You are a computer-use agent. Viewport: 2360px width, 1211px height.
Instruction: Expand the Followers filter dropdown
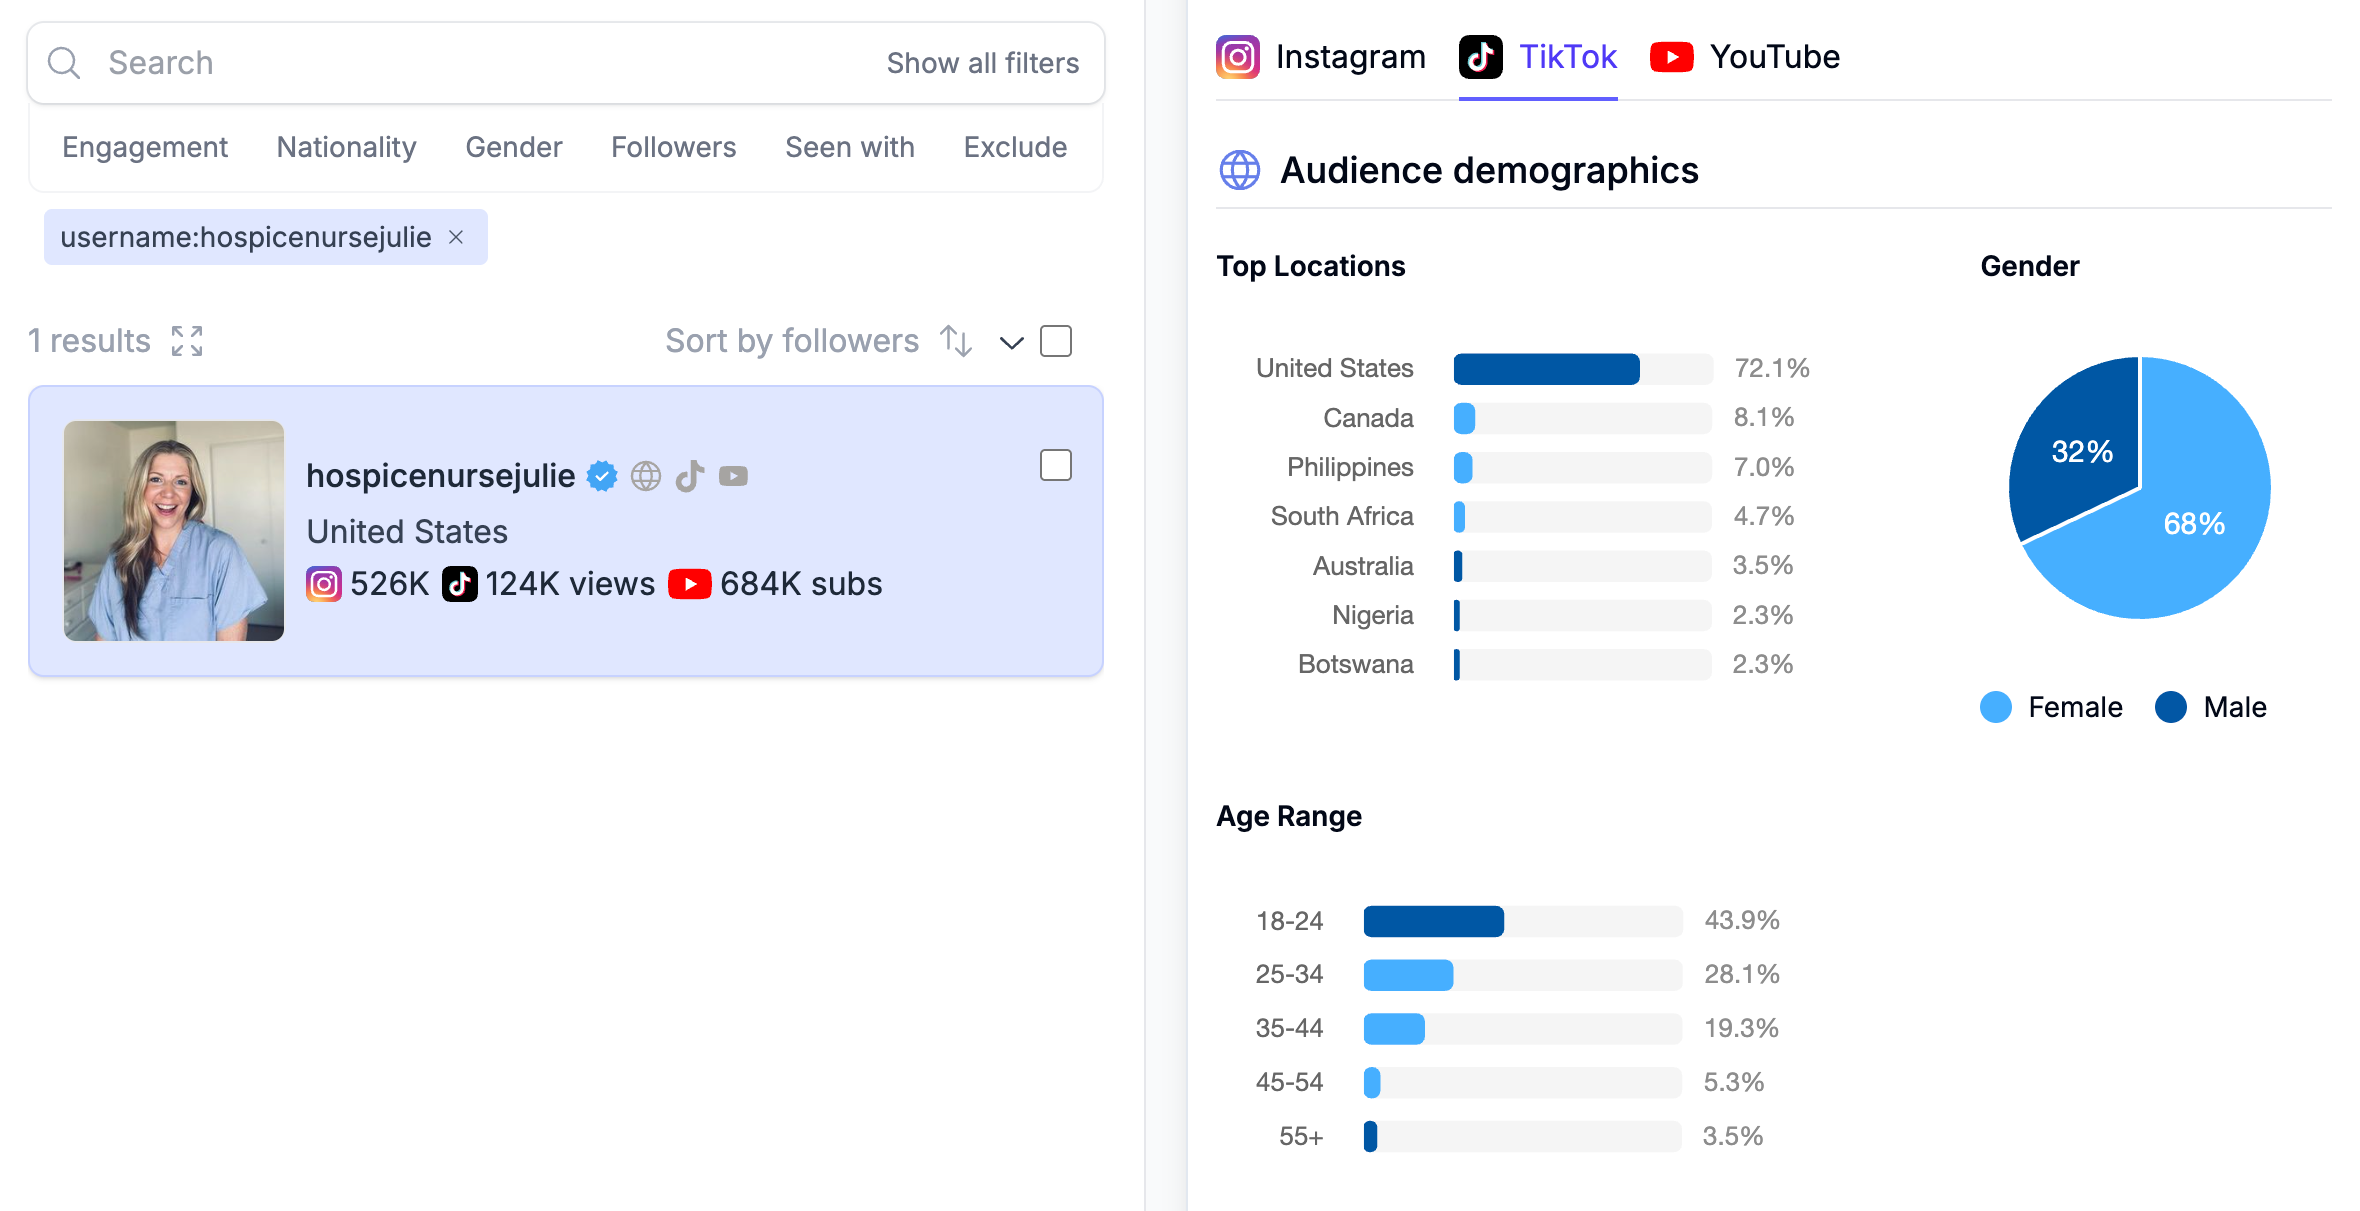[x=673, y=147]
